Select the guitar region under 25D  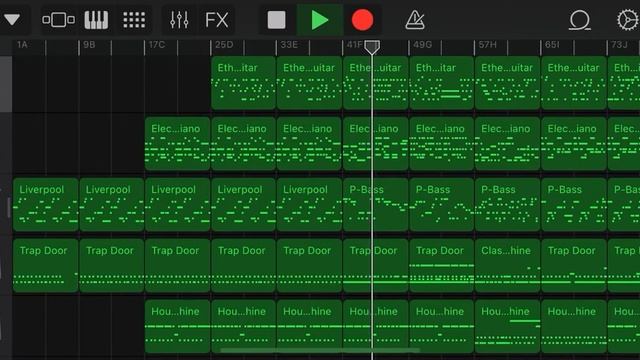click(243, 83)
